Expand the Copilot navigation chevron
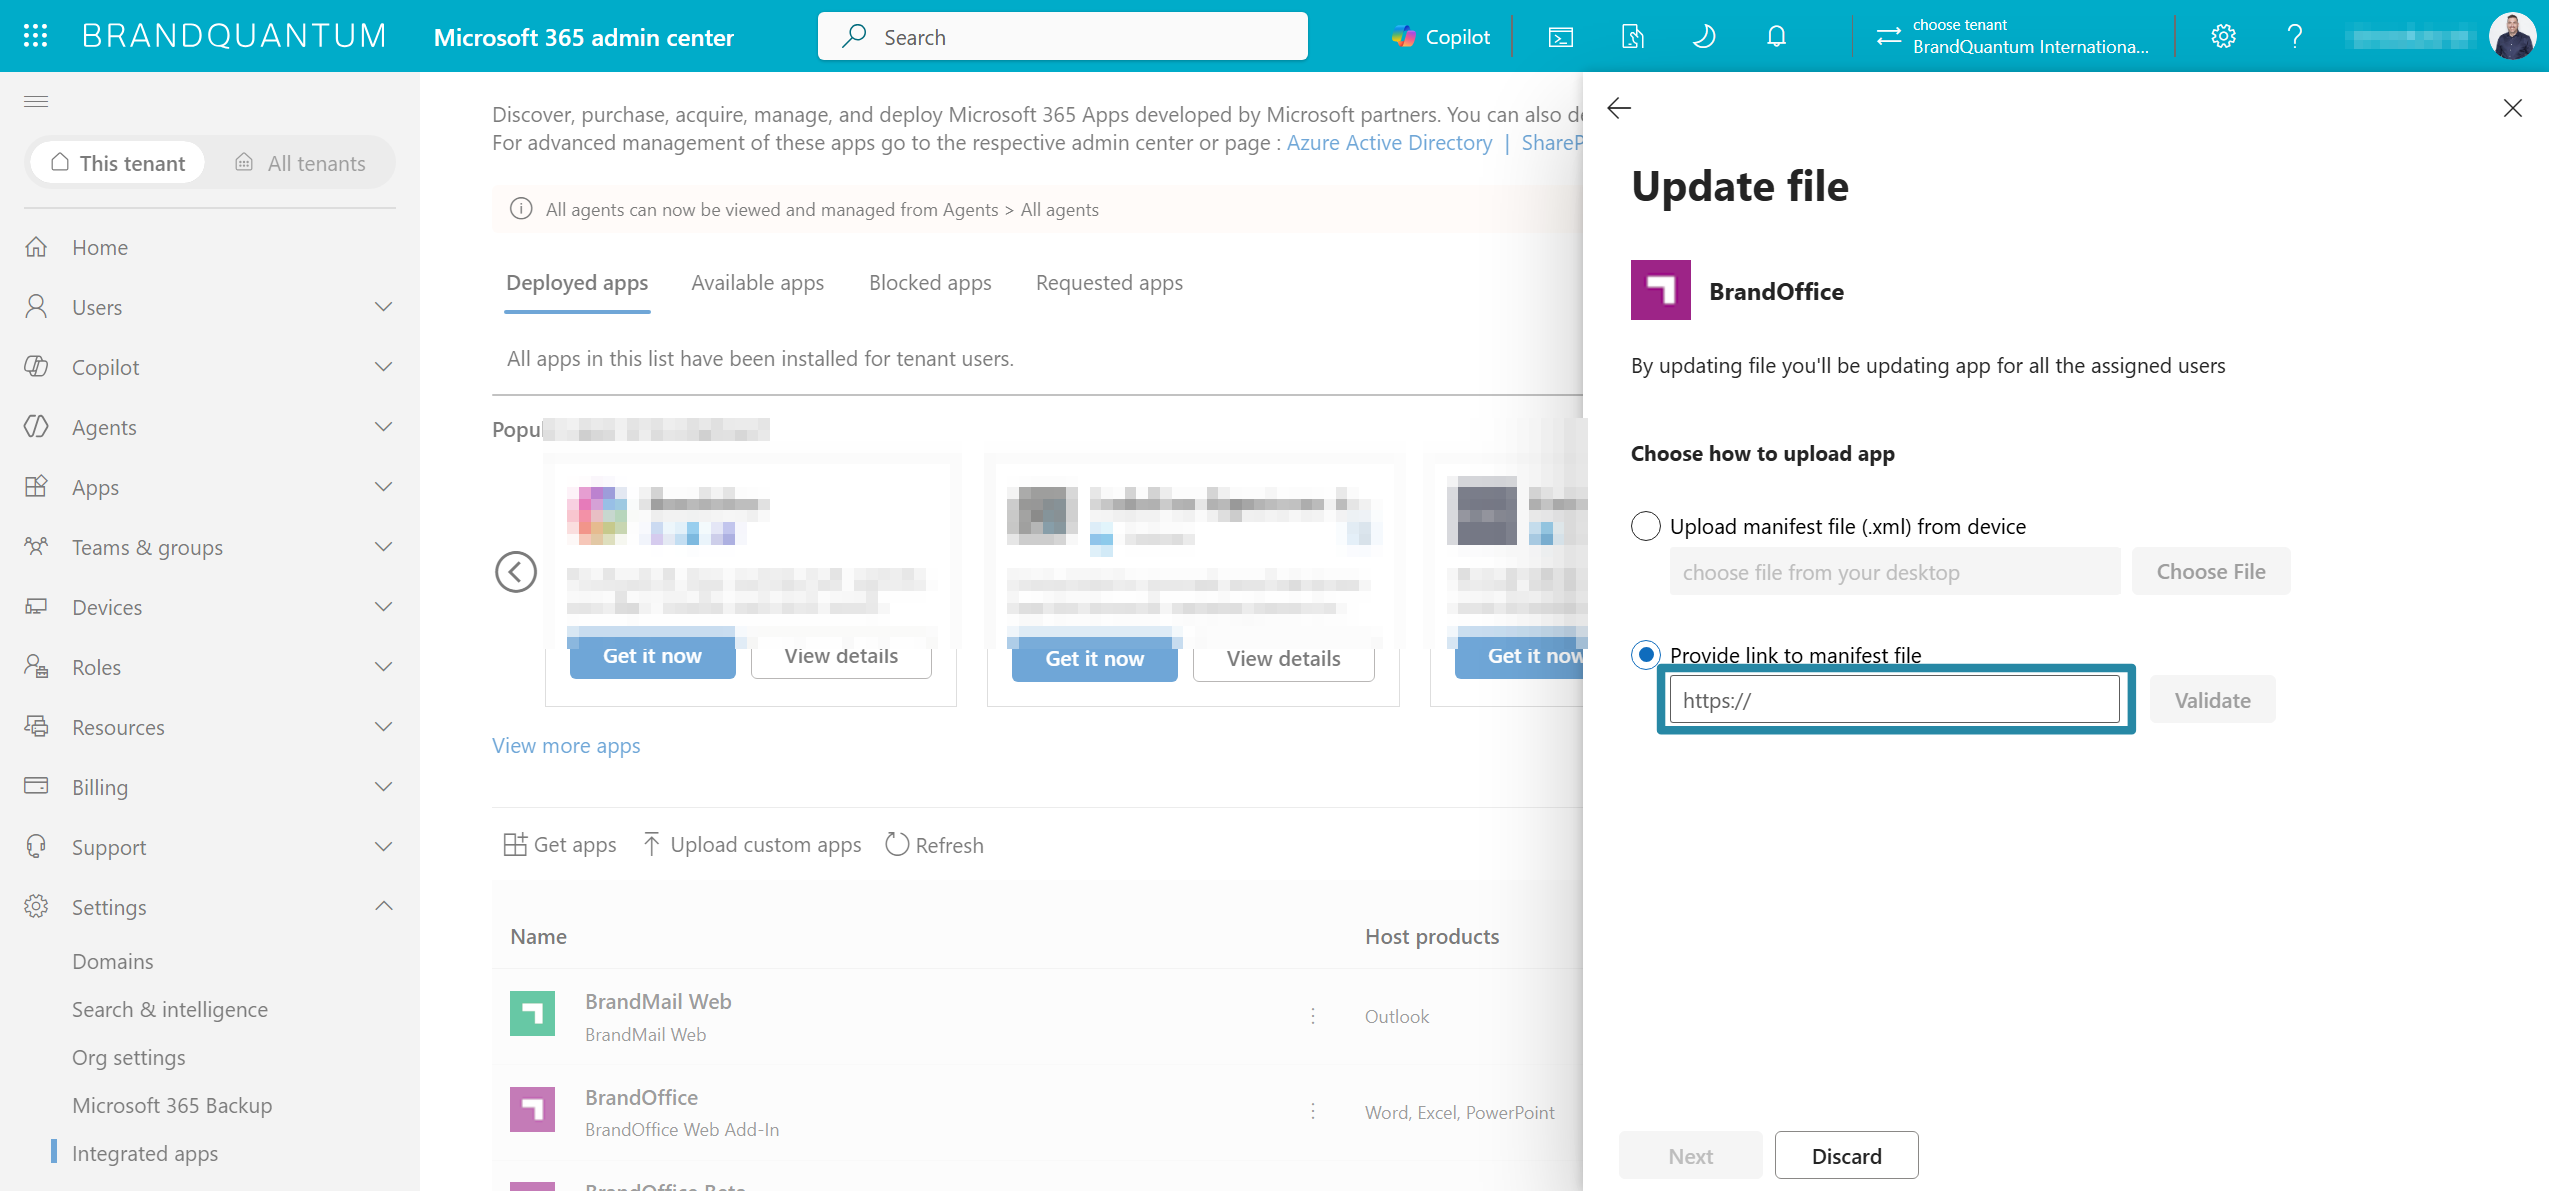Image resolution: width=2549 pixels, height=1191 pixels. 383,367
